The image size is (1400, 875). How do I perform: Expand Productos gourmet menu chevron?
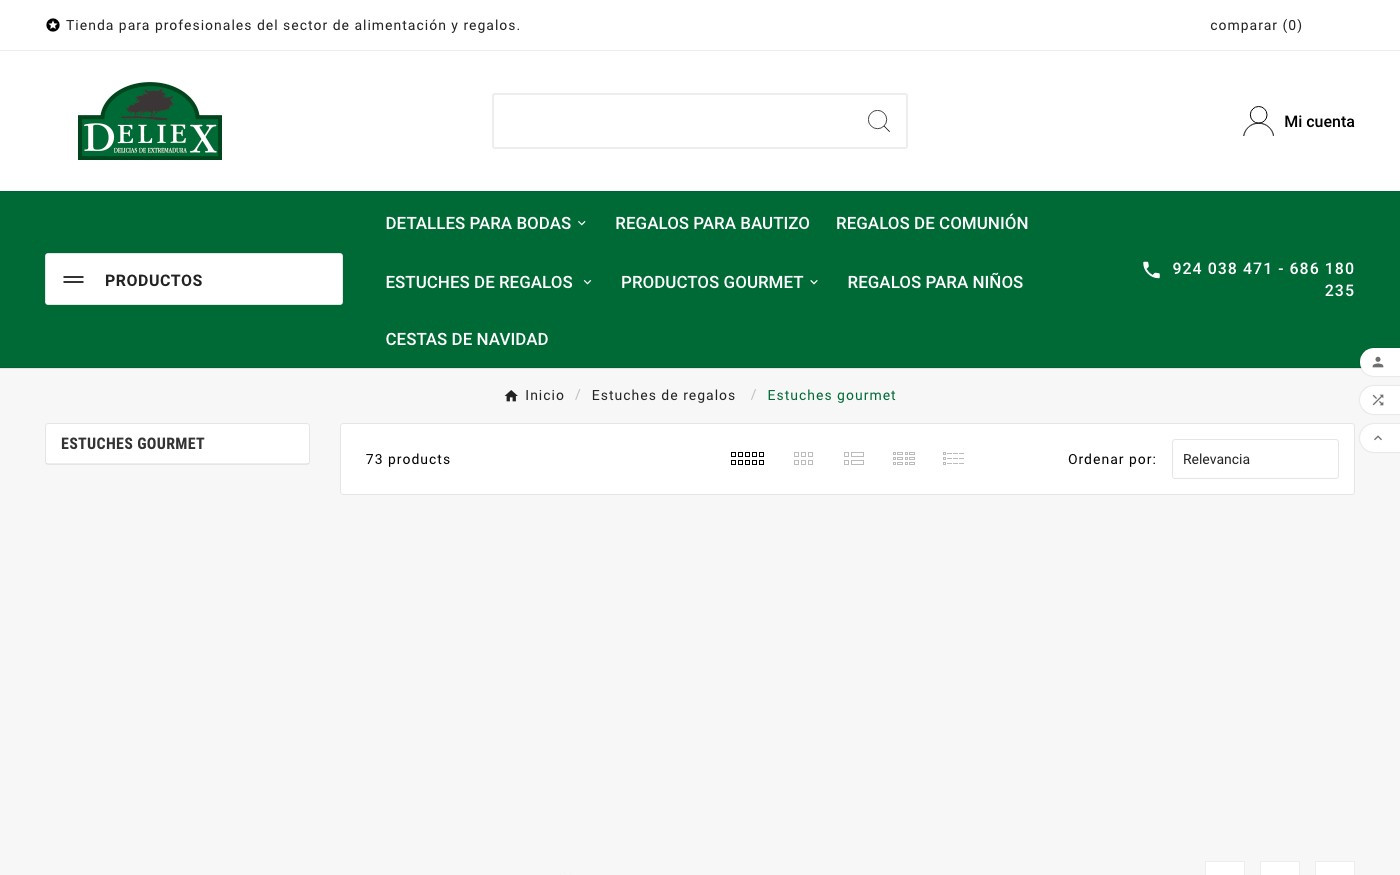(x=814, y=282)
